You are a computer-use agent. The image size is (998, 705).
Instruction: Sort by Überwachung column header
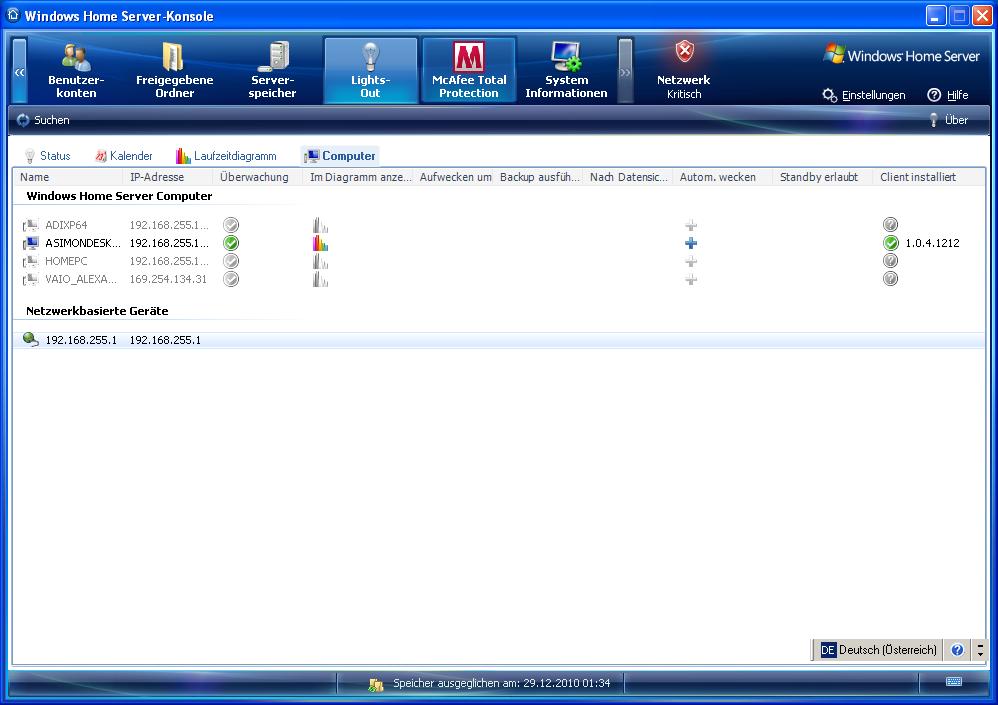pyautogui.click(x=258, y=177)
